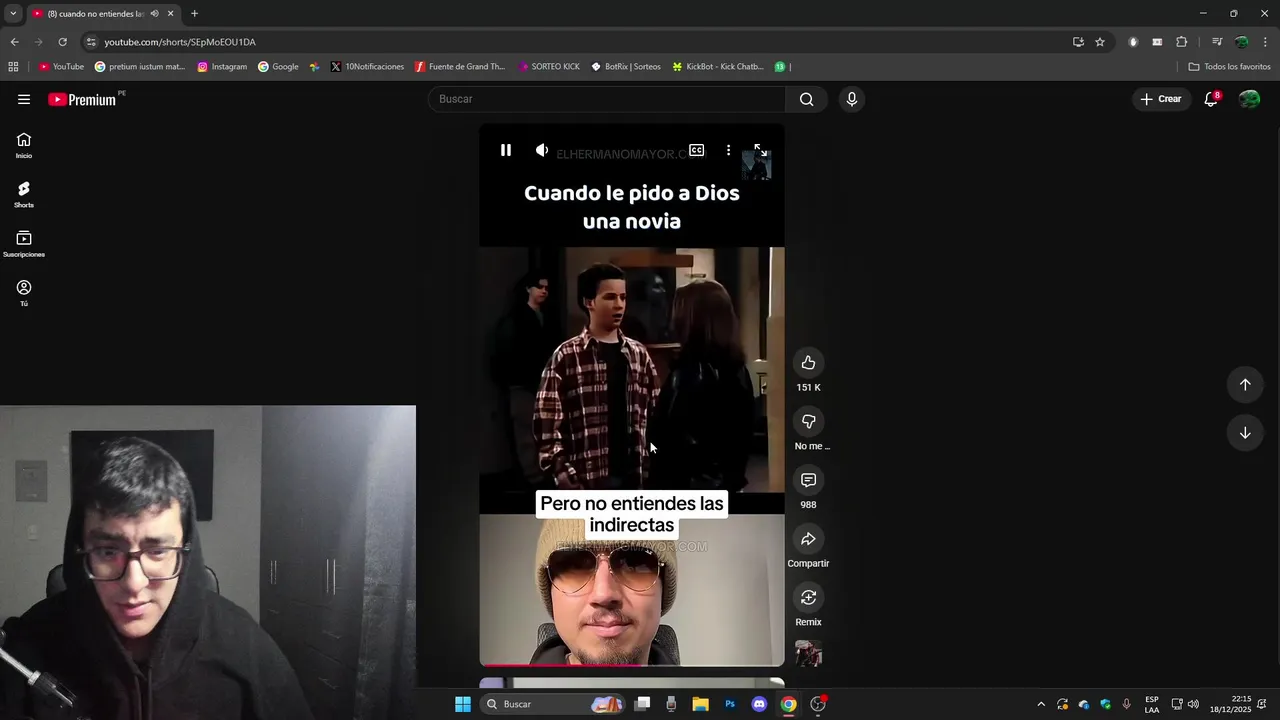Open the tray volume speaker icon
Screen dimensions: 1280x720
coord(1193,704)
